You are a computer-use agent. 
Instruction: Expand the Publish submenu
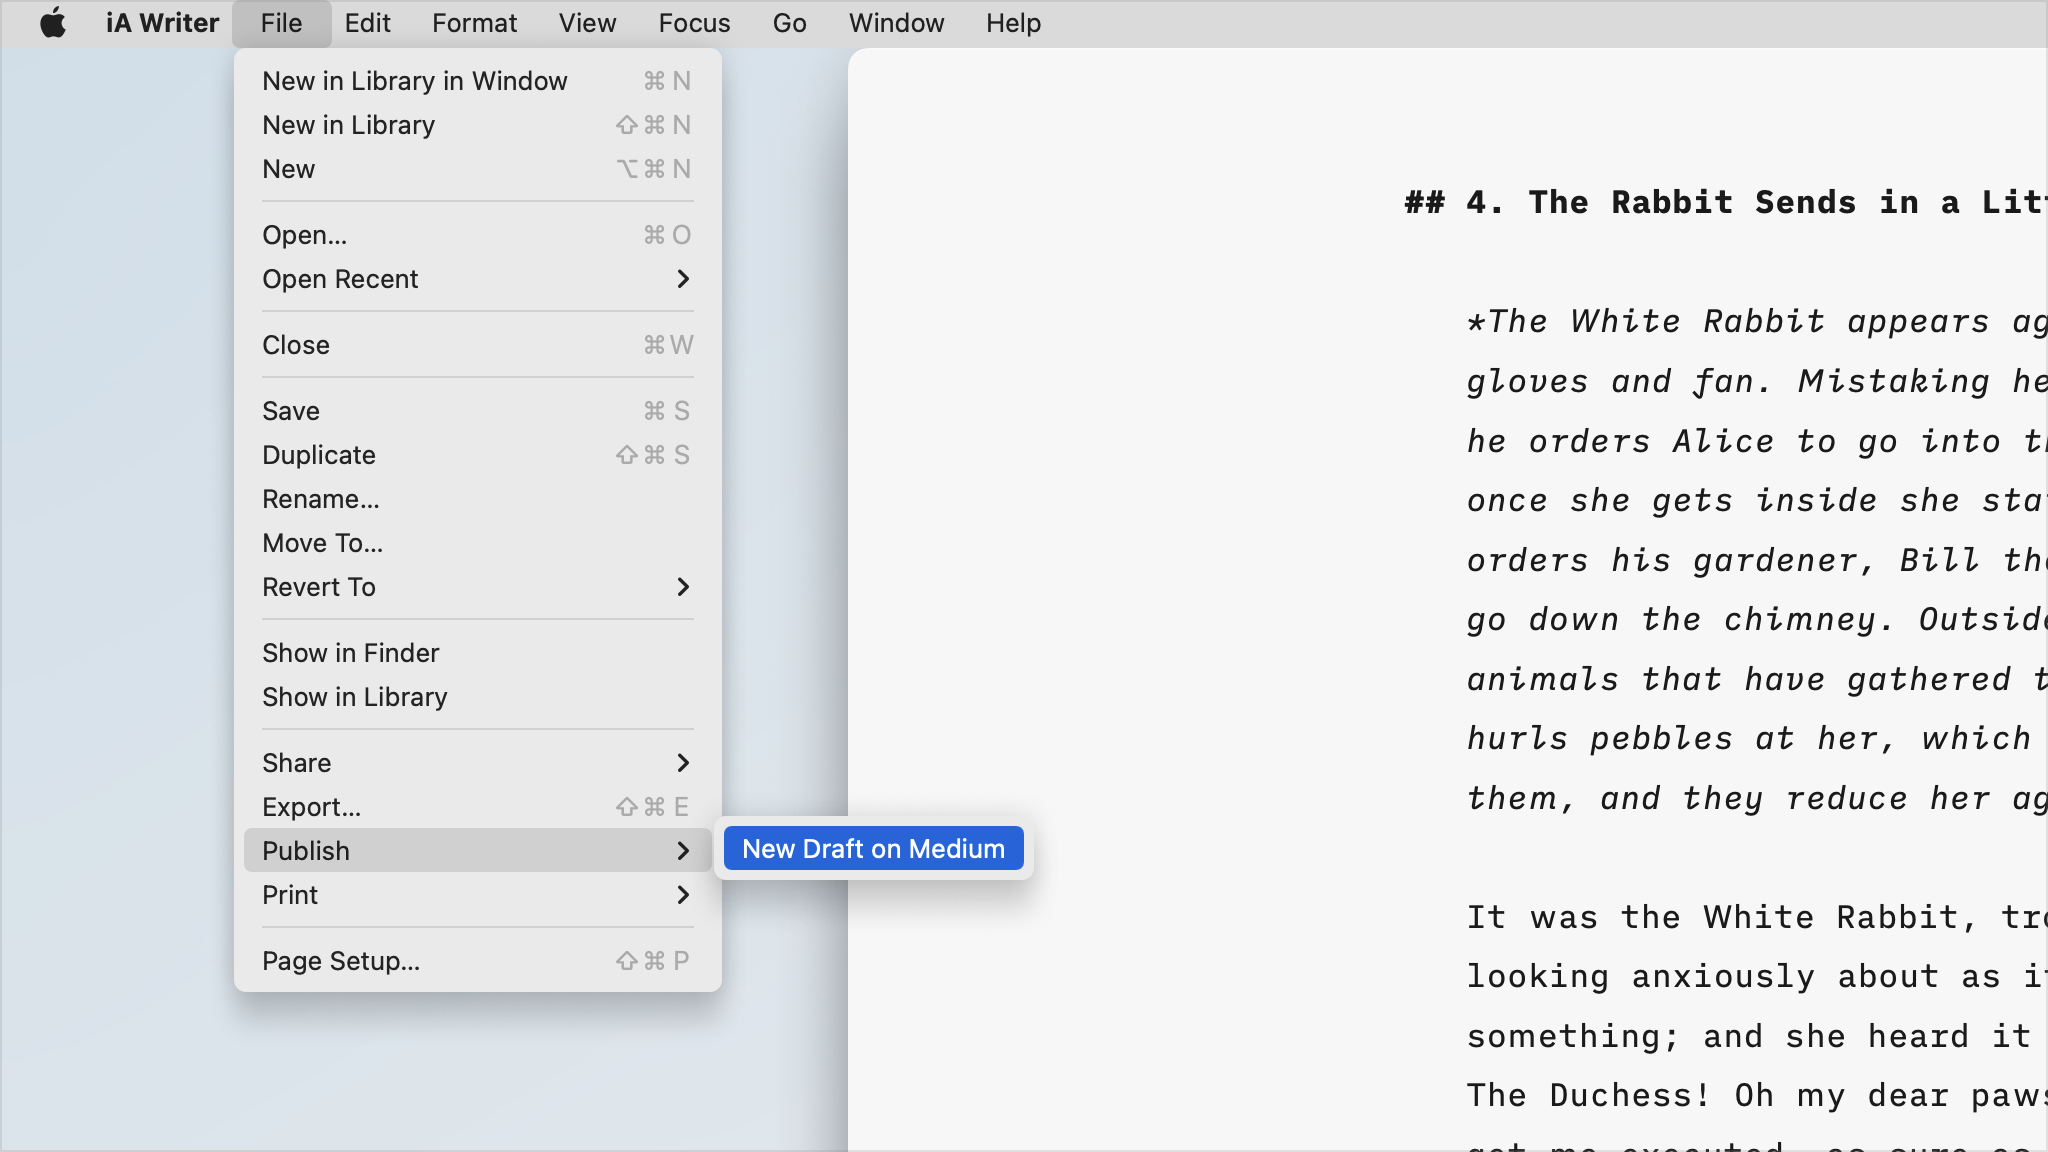[477, 851]
